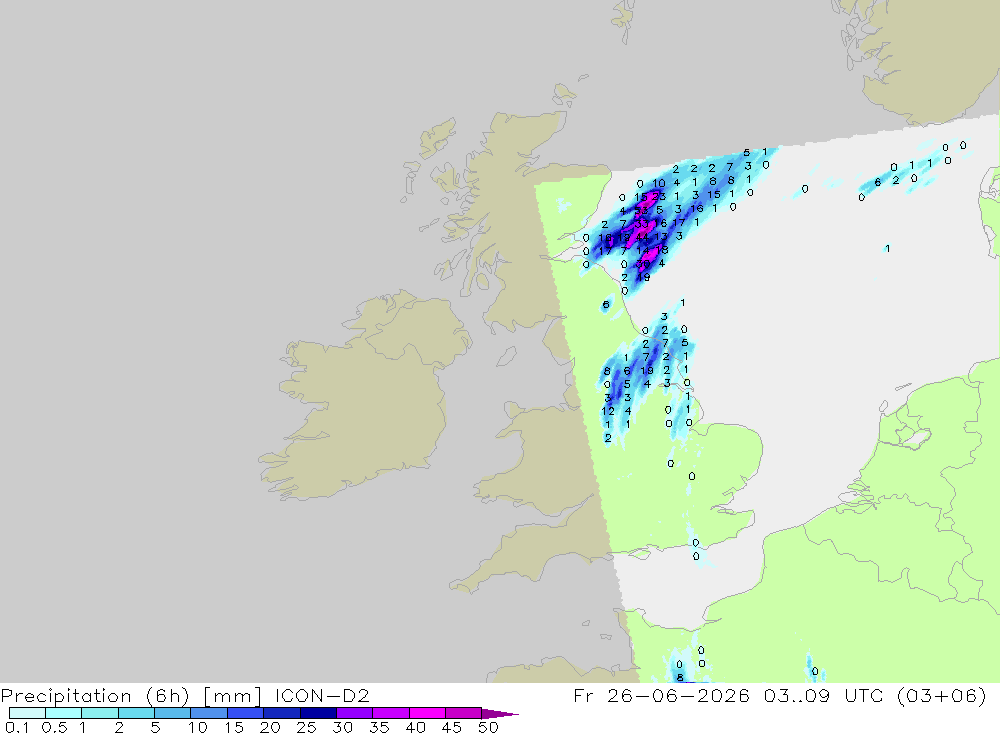Viewport: 1000px width, 733px height.
Task: Click the legend label '0.5'
Action: click(54, 727)
